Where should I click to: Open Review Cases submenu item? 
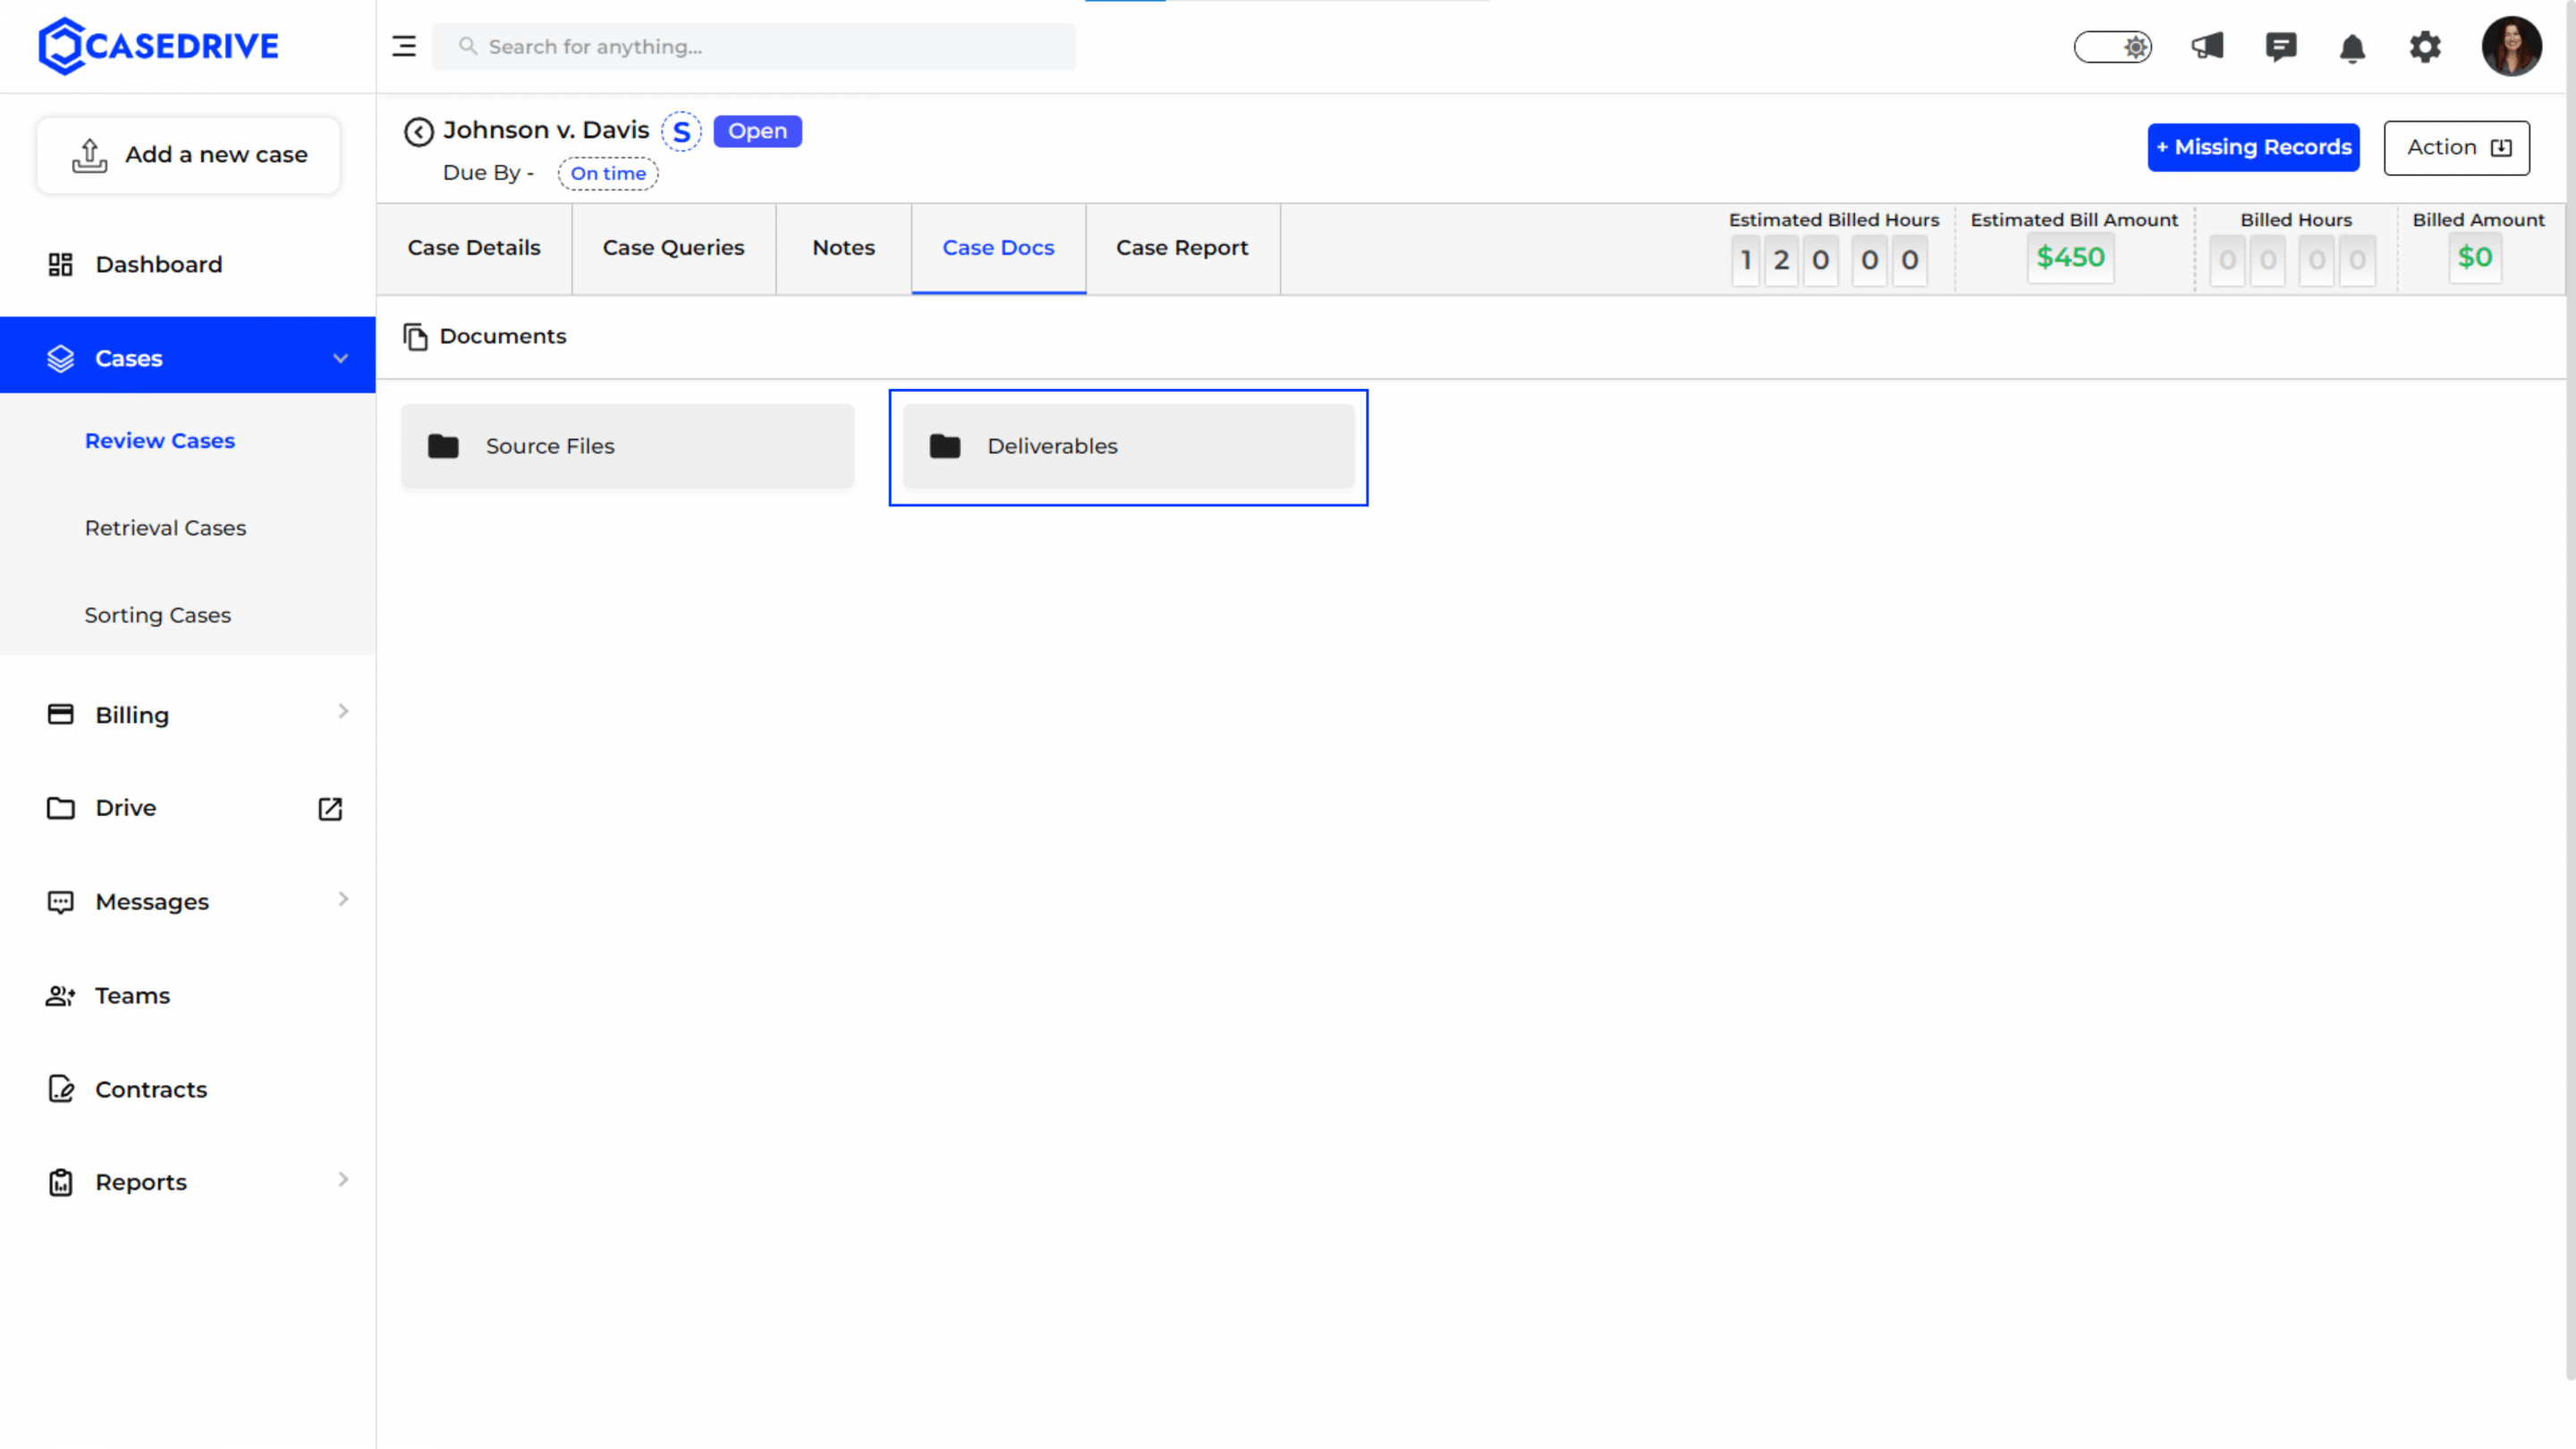(160, 441)
